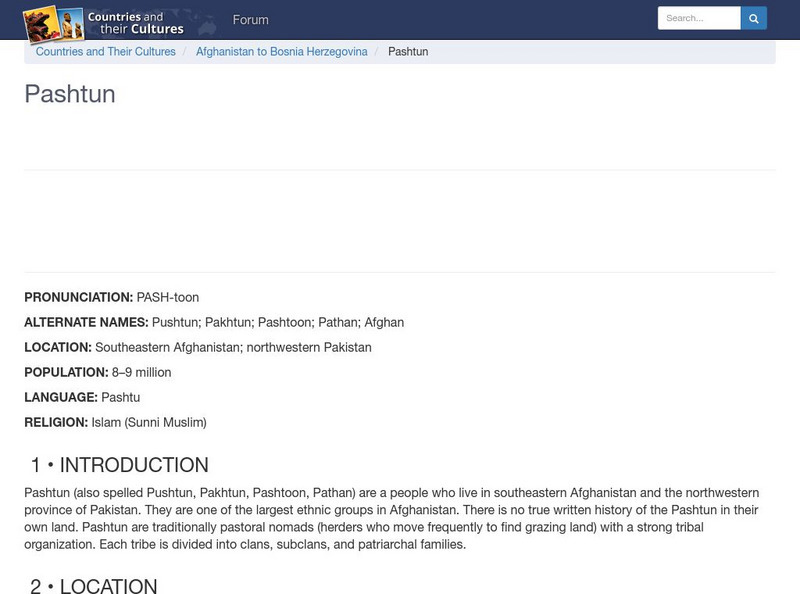Click the PASH-toon pronunciation text
Image resolution: width=800 pixels, height=594 pixels.
166,297
